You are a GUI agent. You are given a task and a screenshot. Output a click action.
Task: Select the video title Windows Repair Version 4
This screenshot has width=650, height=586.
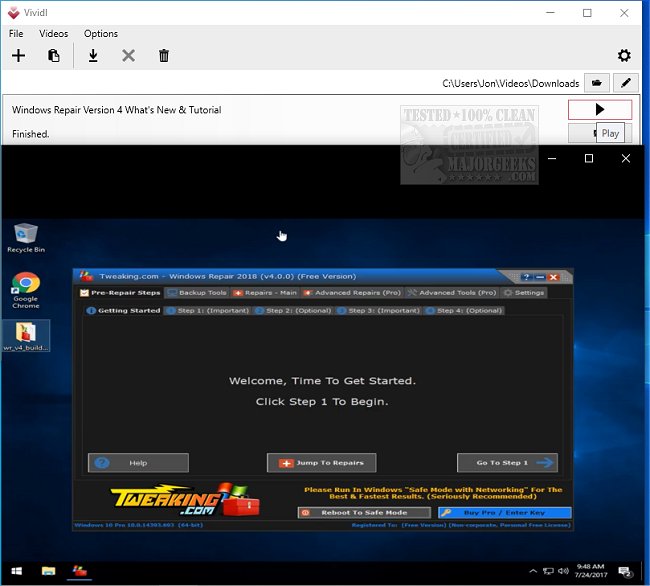116,110
